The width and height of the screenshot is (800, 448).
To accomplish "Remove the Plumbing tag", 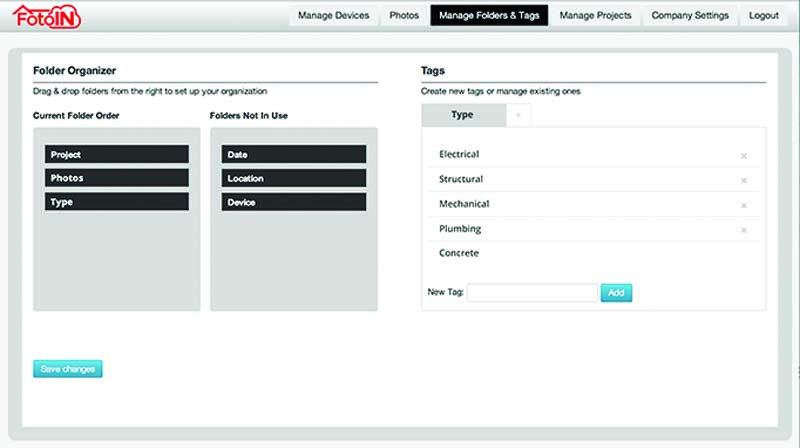I will tap(743, 230).
